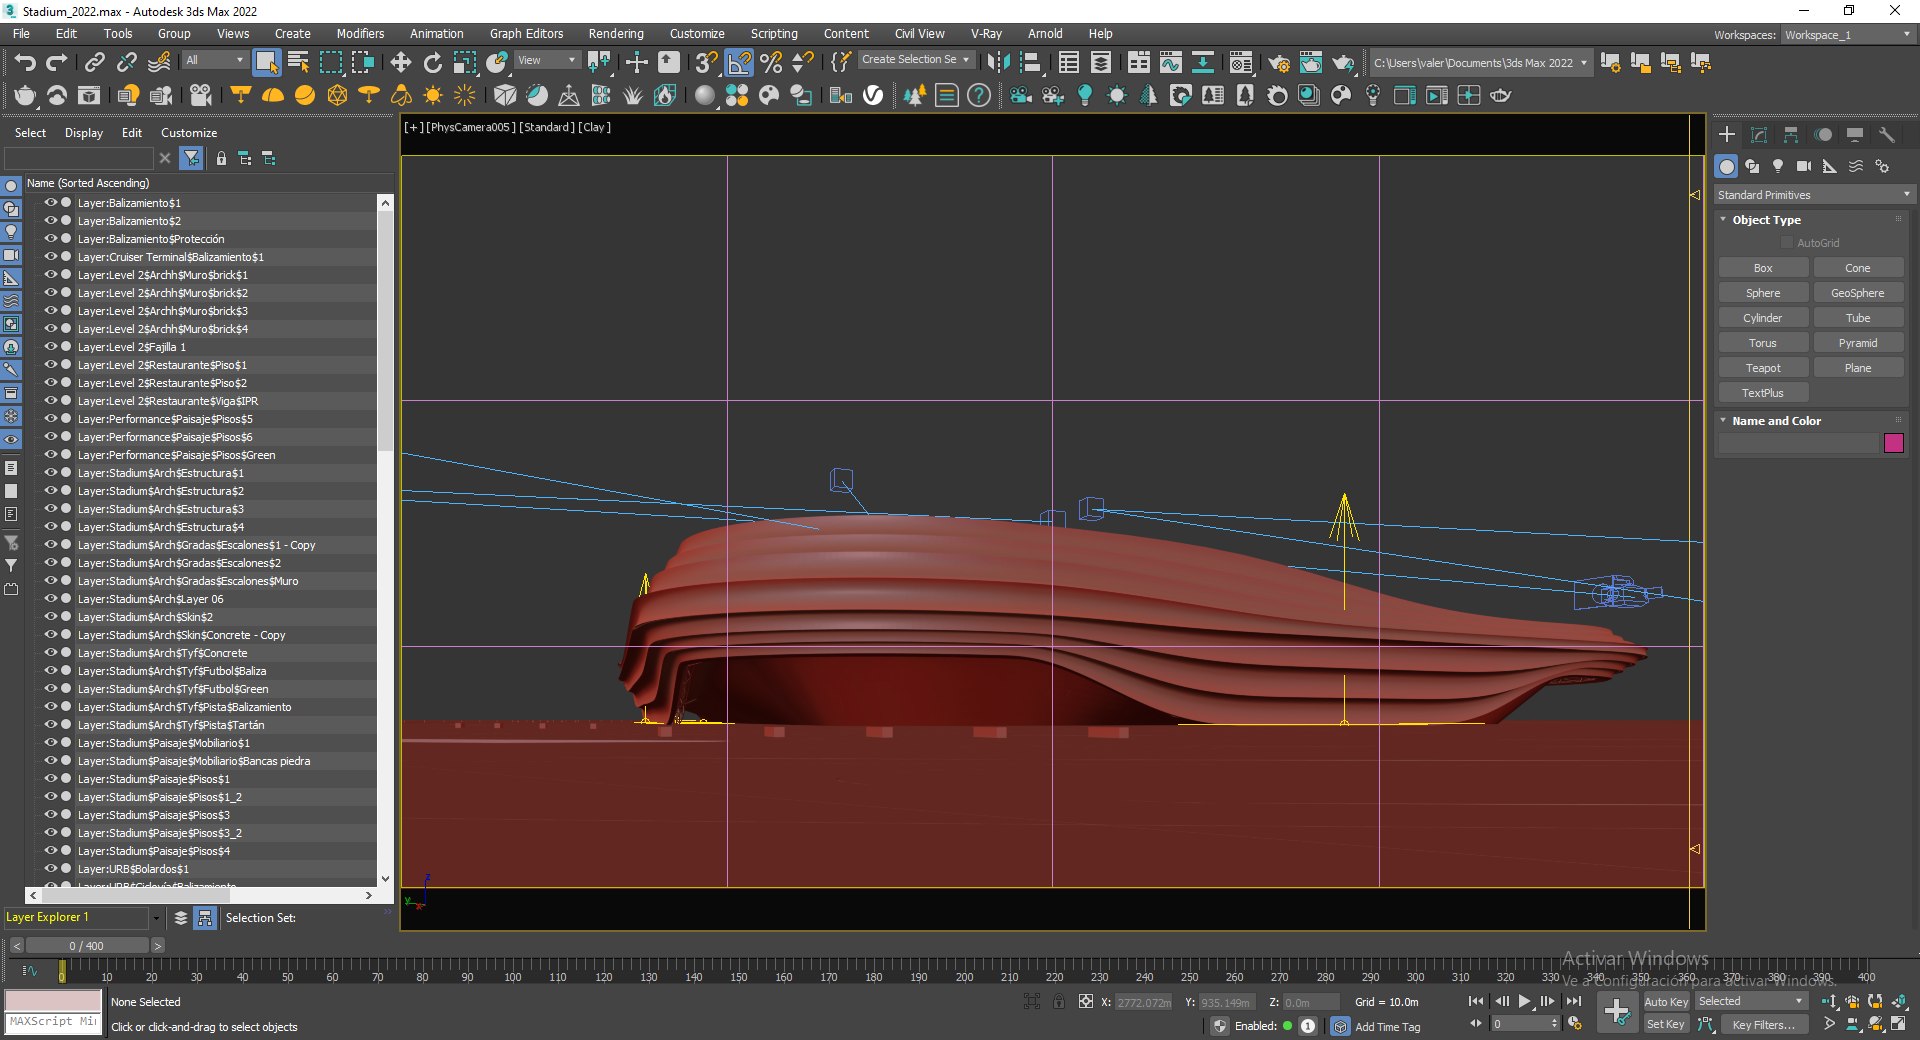Viewport: 1920px width, 1040px height.
Task: Toggle the Percent Snap tool
Action: [771, 62]
